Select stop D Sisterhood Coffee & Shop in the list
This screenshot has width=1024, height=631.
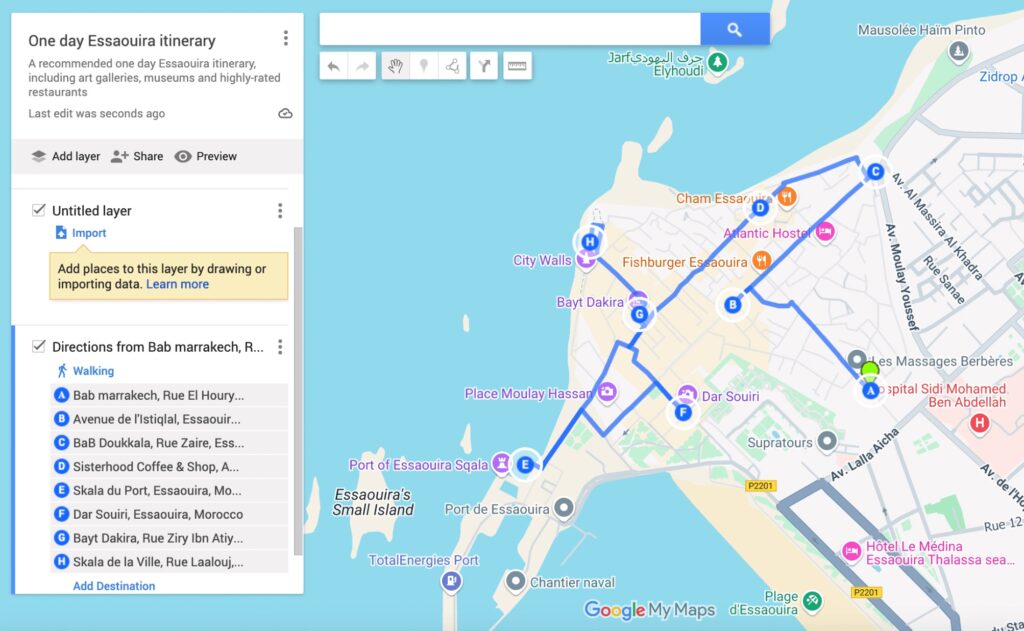pyautogui.click(x=169, y=467)
